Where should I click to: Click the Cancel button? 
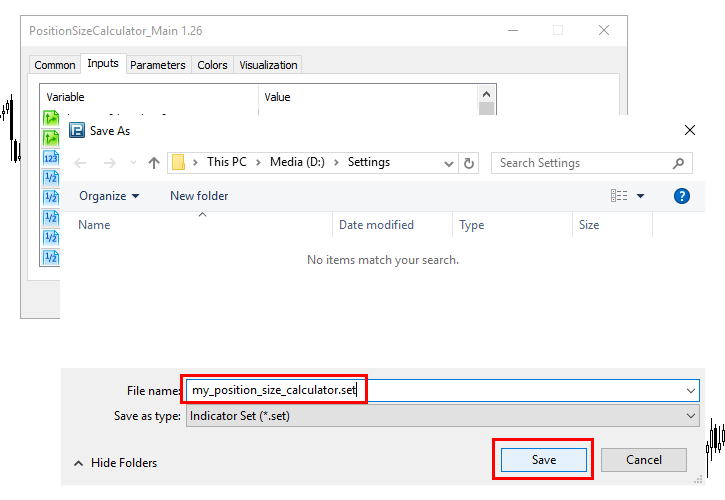(x=644, y=460)
